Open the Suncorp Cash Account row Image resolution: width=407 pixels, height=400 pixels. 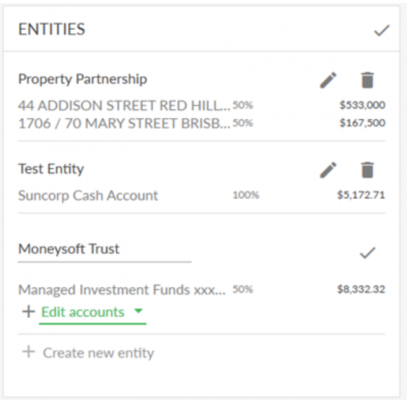[202, 195]
